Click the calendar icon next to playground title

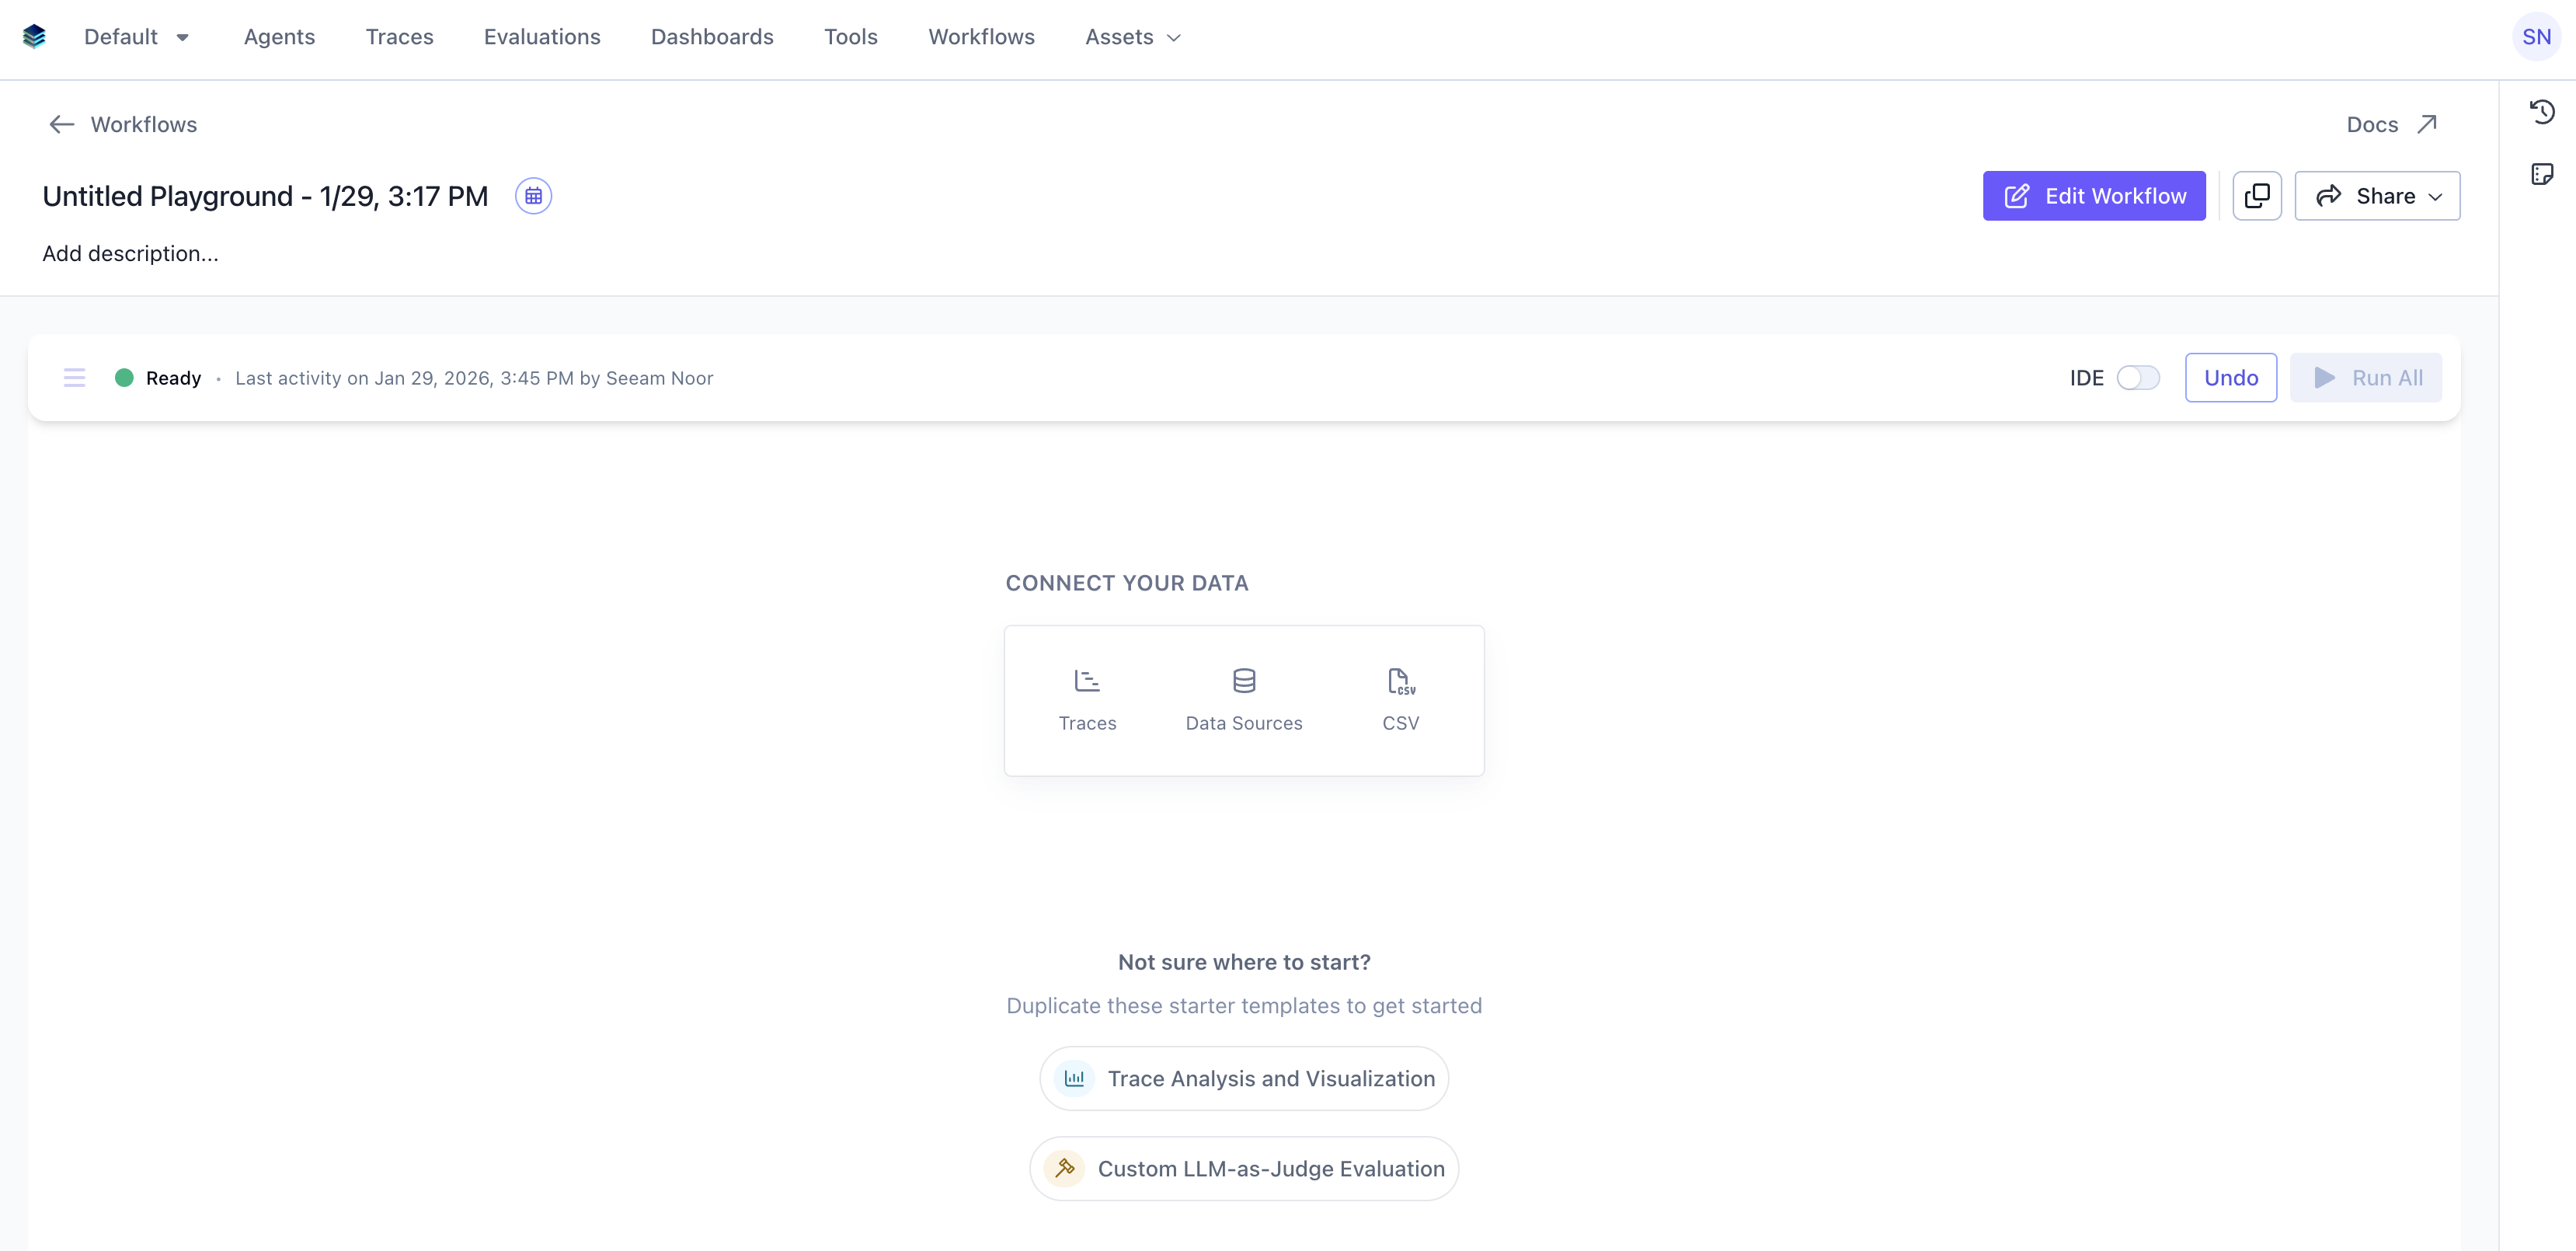[x=534, y=195]
